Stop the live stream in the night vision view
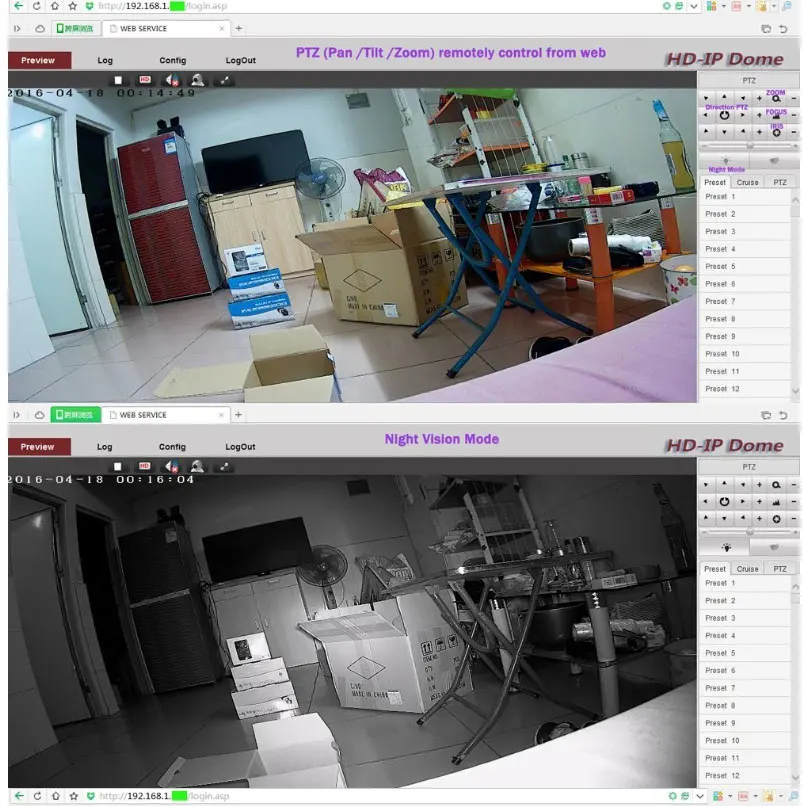Screen dimensions: 812x806 118,466
